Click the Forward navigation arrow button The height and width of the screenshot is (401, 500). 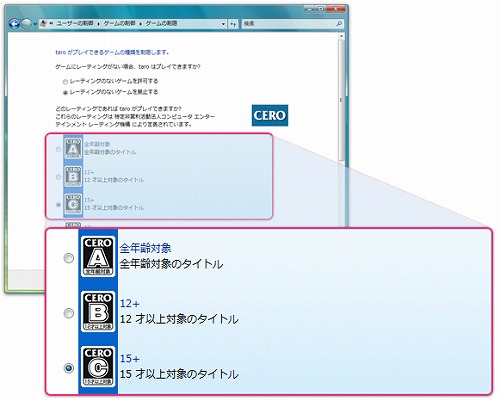pyautogui.click(x=26, y=24)
